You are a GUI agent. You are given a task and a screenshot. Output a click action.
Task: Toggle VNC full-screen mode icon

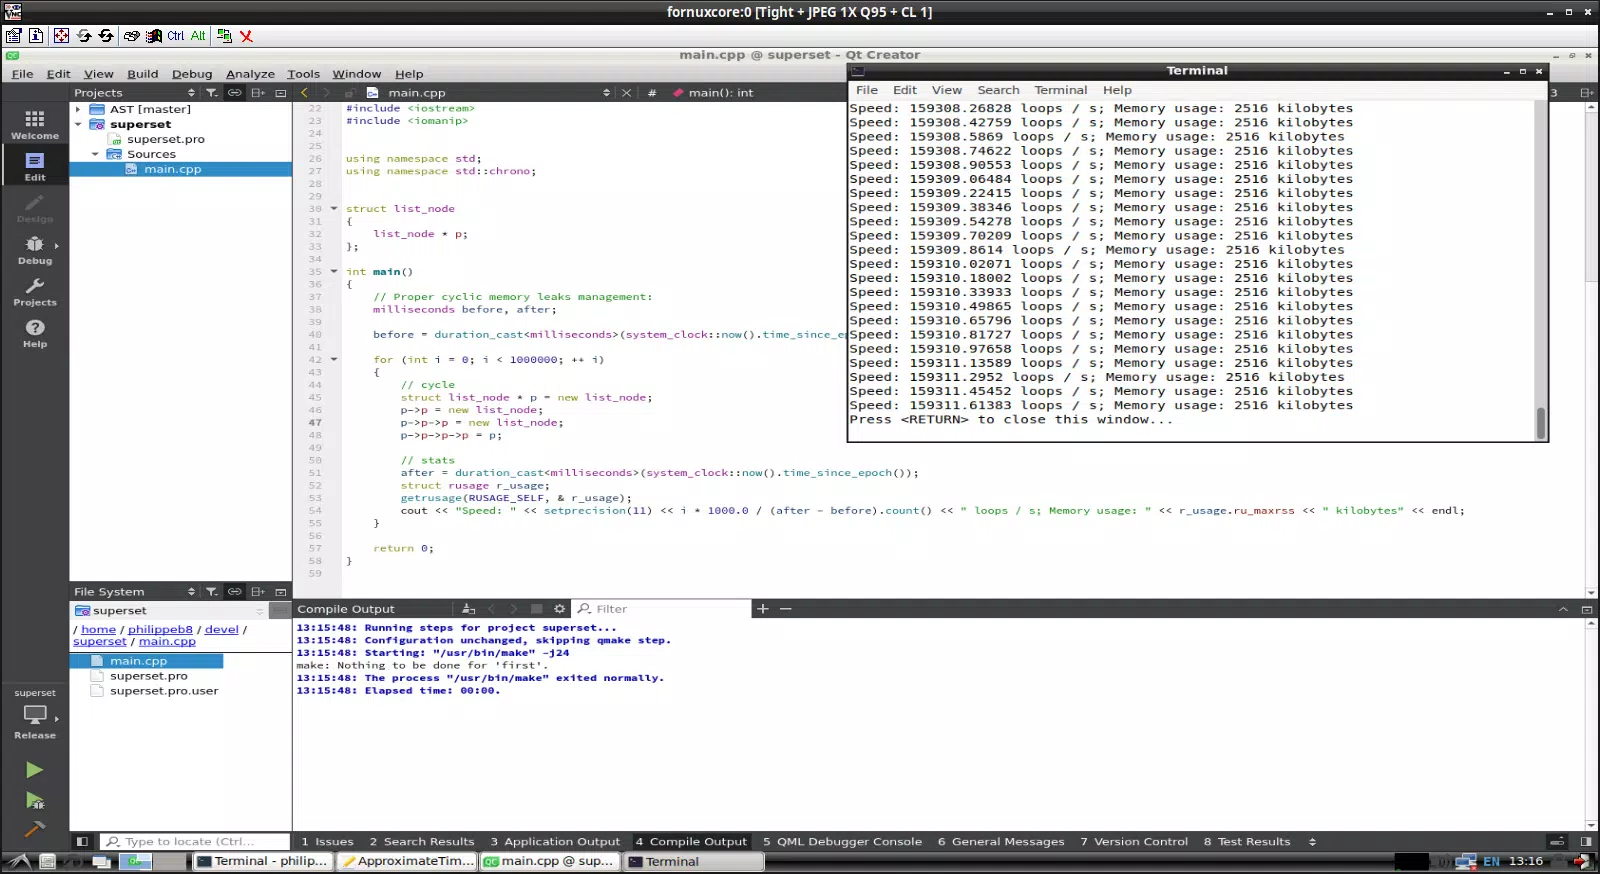[x=61, y=36]
